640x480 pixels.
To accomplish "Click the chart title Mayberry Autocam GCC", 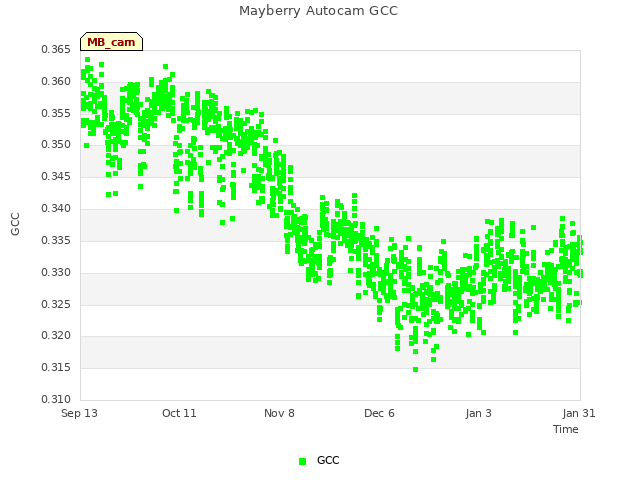I will 318,11.
